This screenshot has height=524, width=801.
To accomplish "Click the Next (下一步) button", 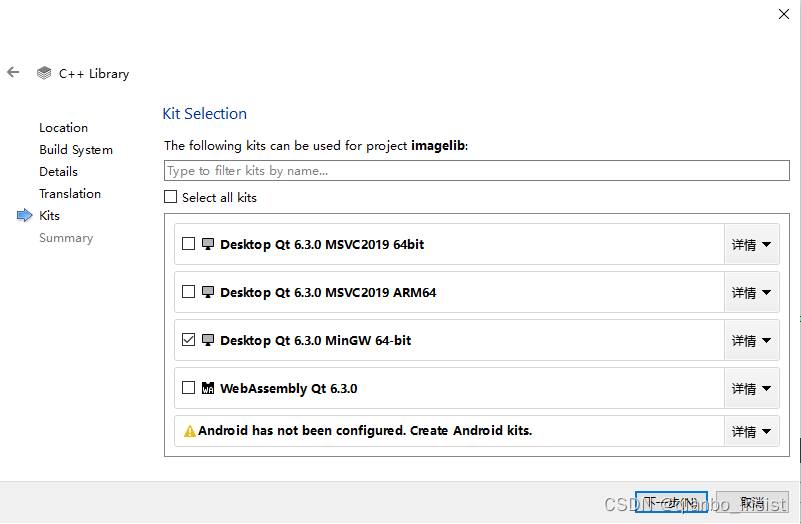I will (x=671, y=502).
